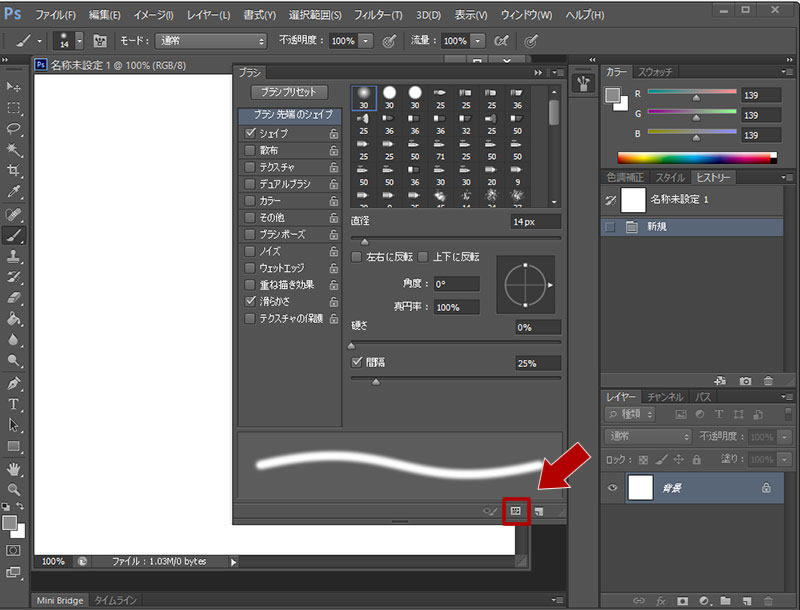This screenshot has width=800, height=610.
Task: Select the Magic Wand tool
Action: (14, 149)
